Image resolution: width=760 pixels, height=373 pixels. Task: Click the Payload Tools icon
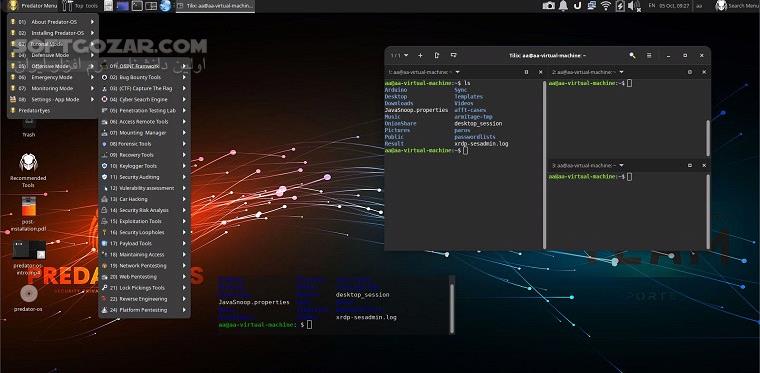[x=104, y=243]
